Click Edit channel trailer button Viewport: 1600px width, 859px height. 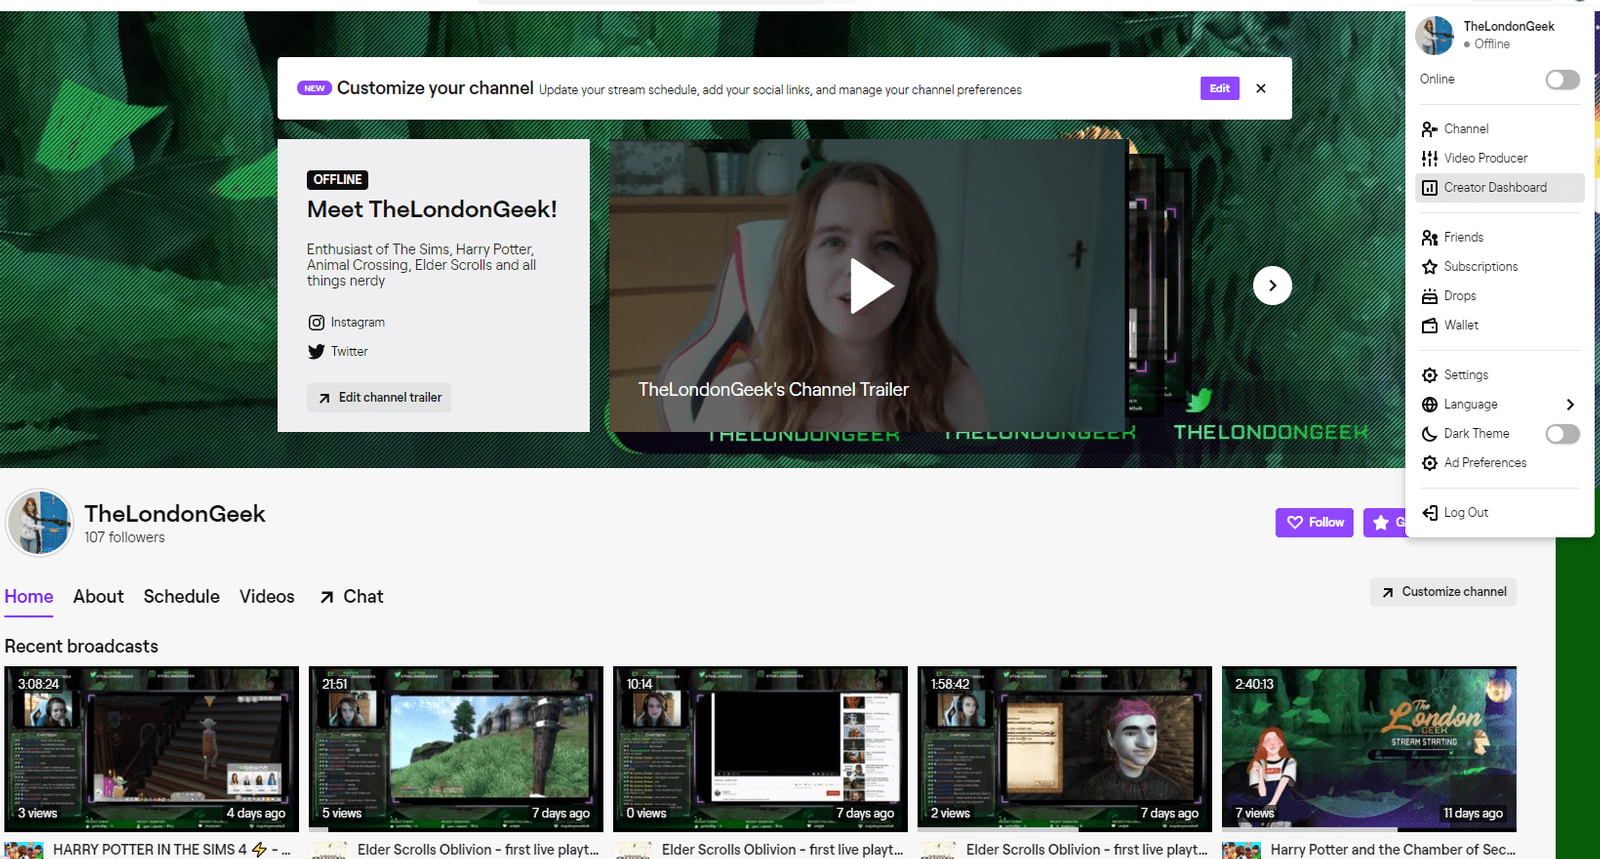[379, 398]
